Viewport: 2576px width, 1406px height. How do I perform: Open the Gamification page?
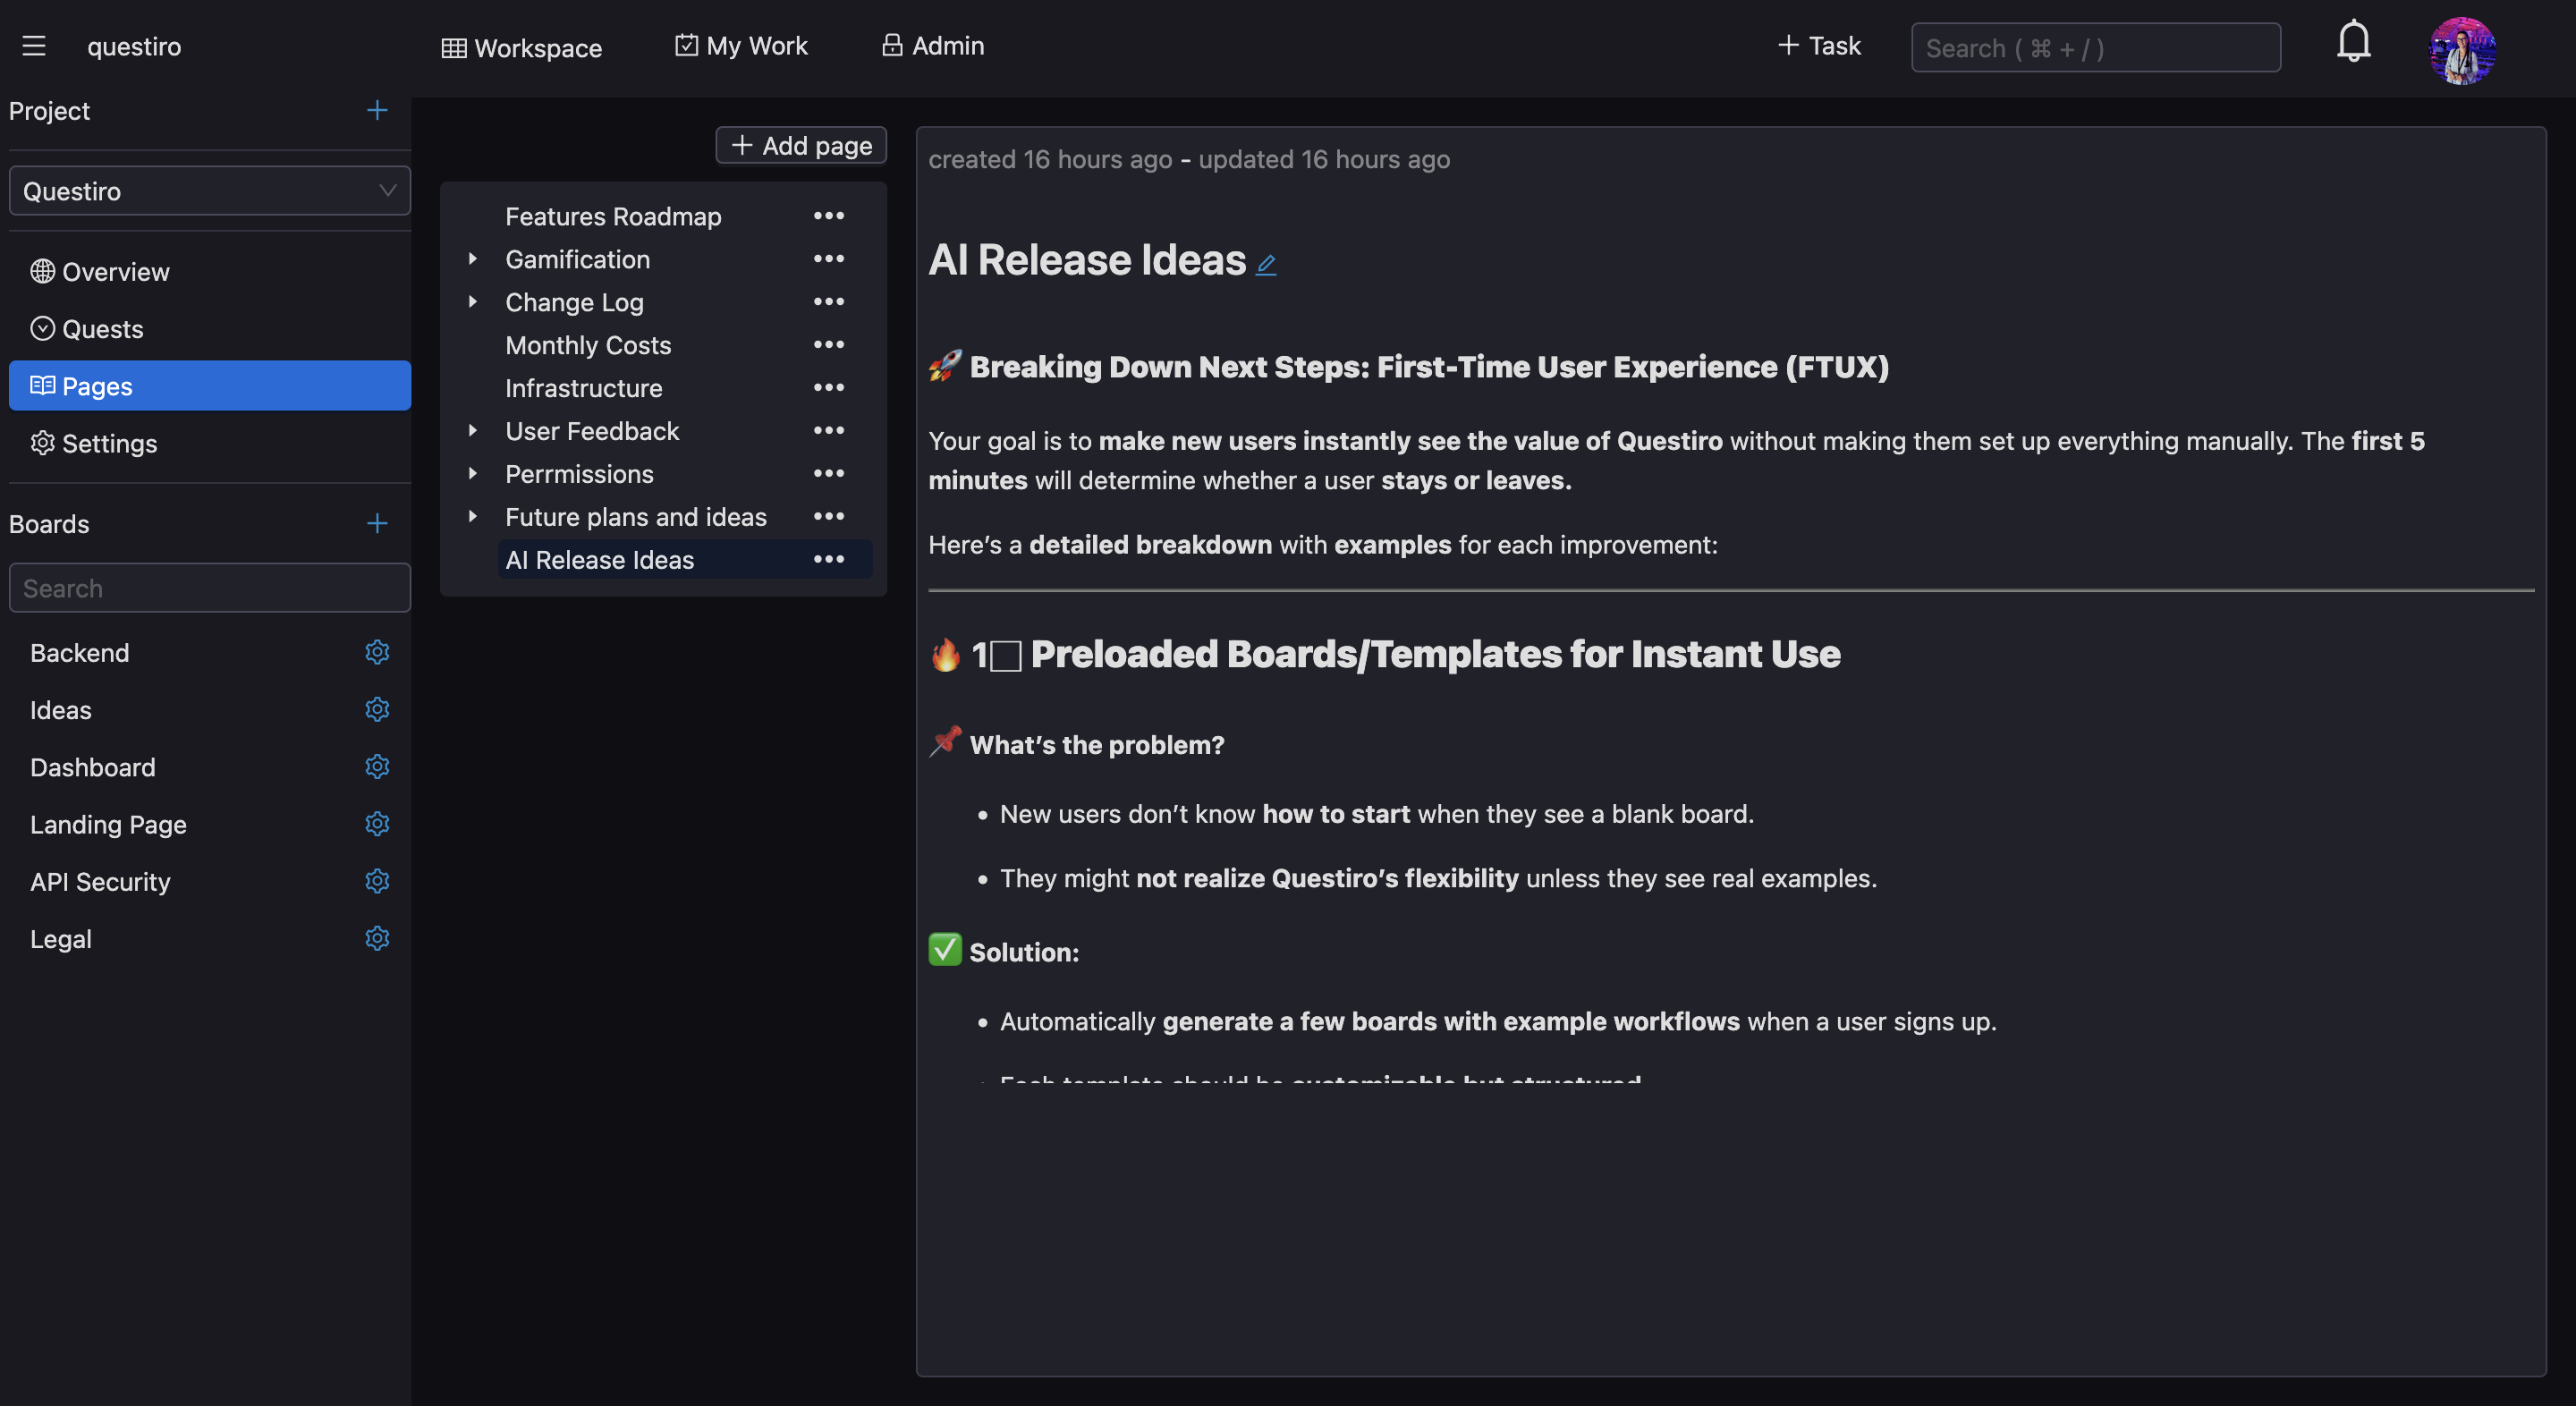coord(578,259)
